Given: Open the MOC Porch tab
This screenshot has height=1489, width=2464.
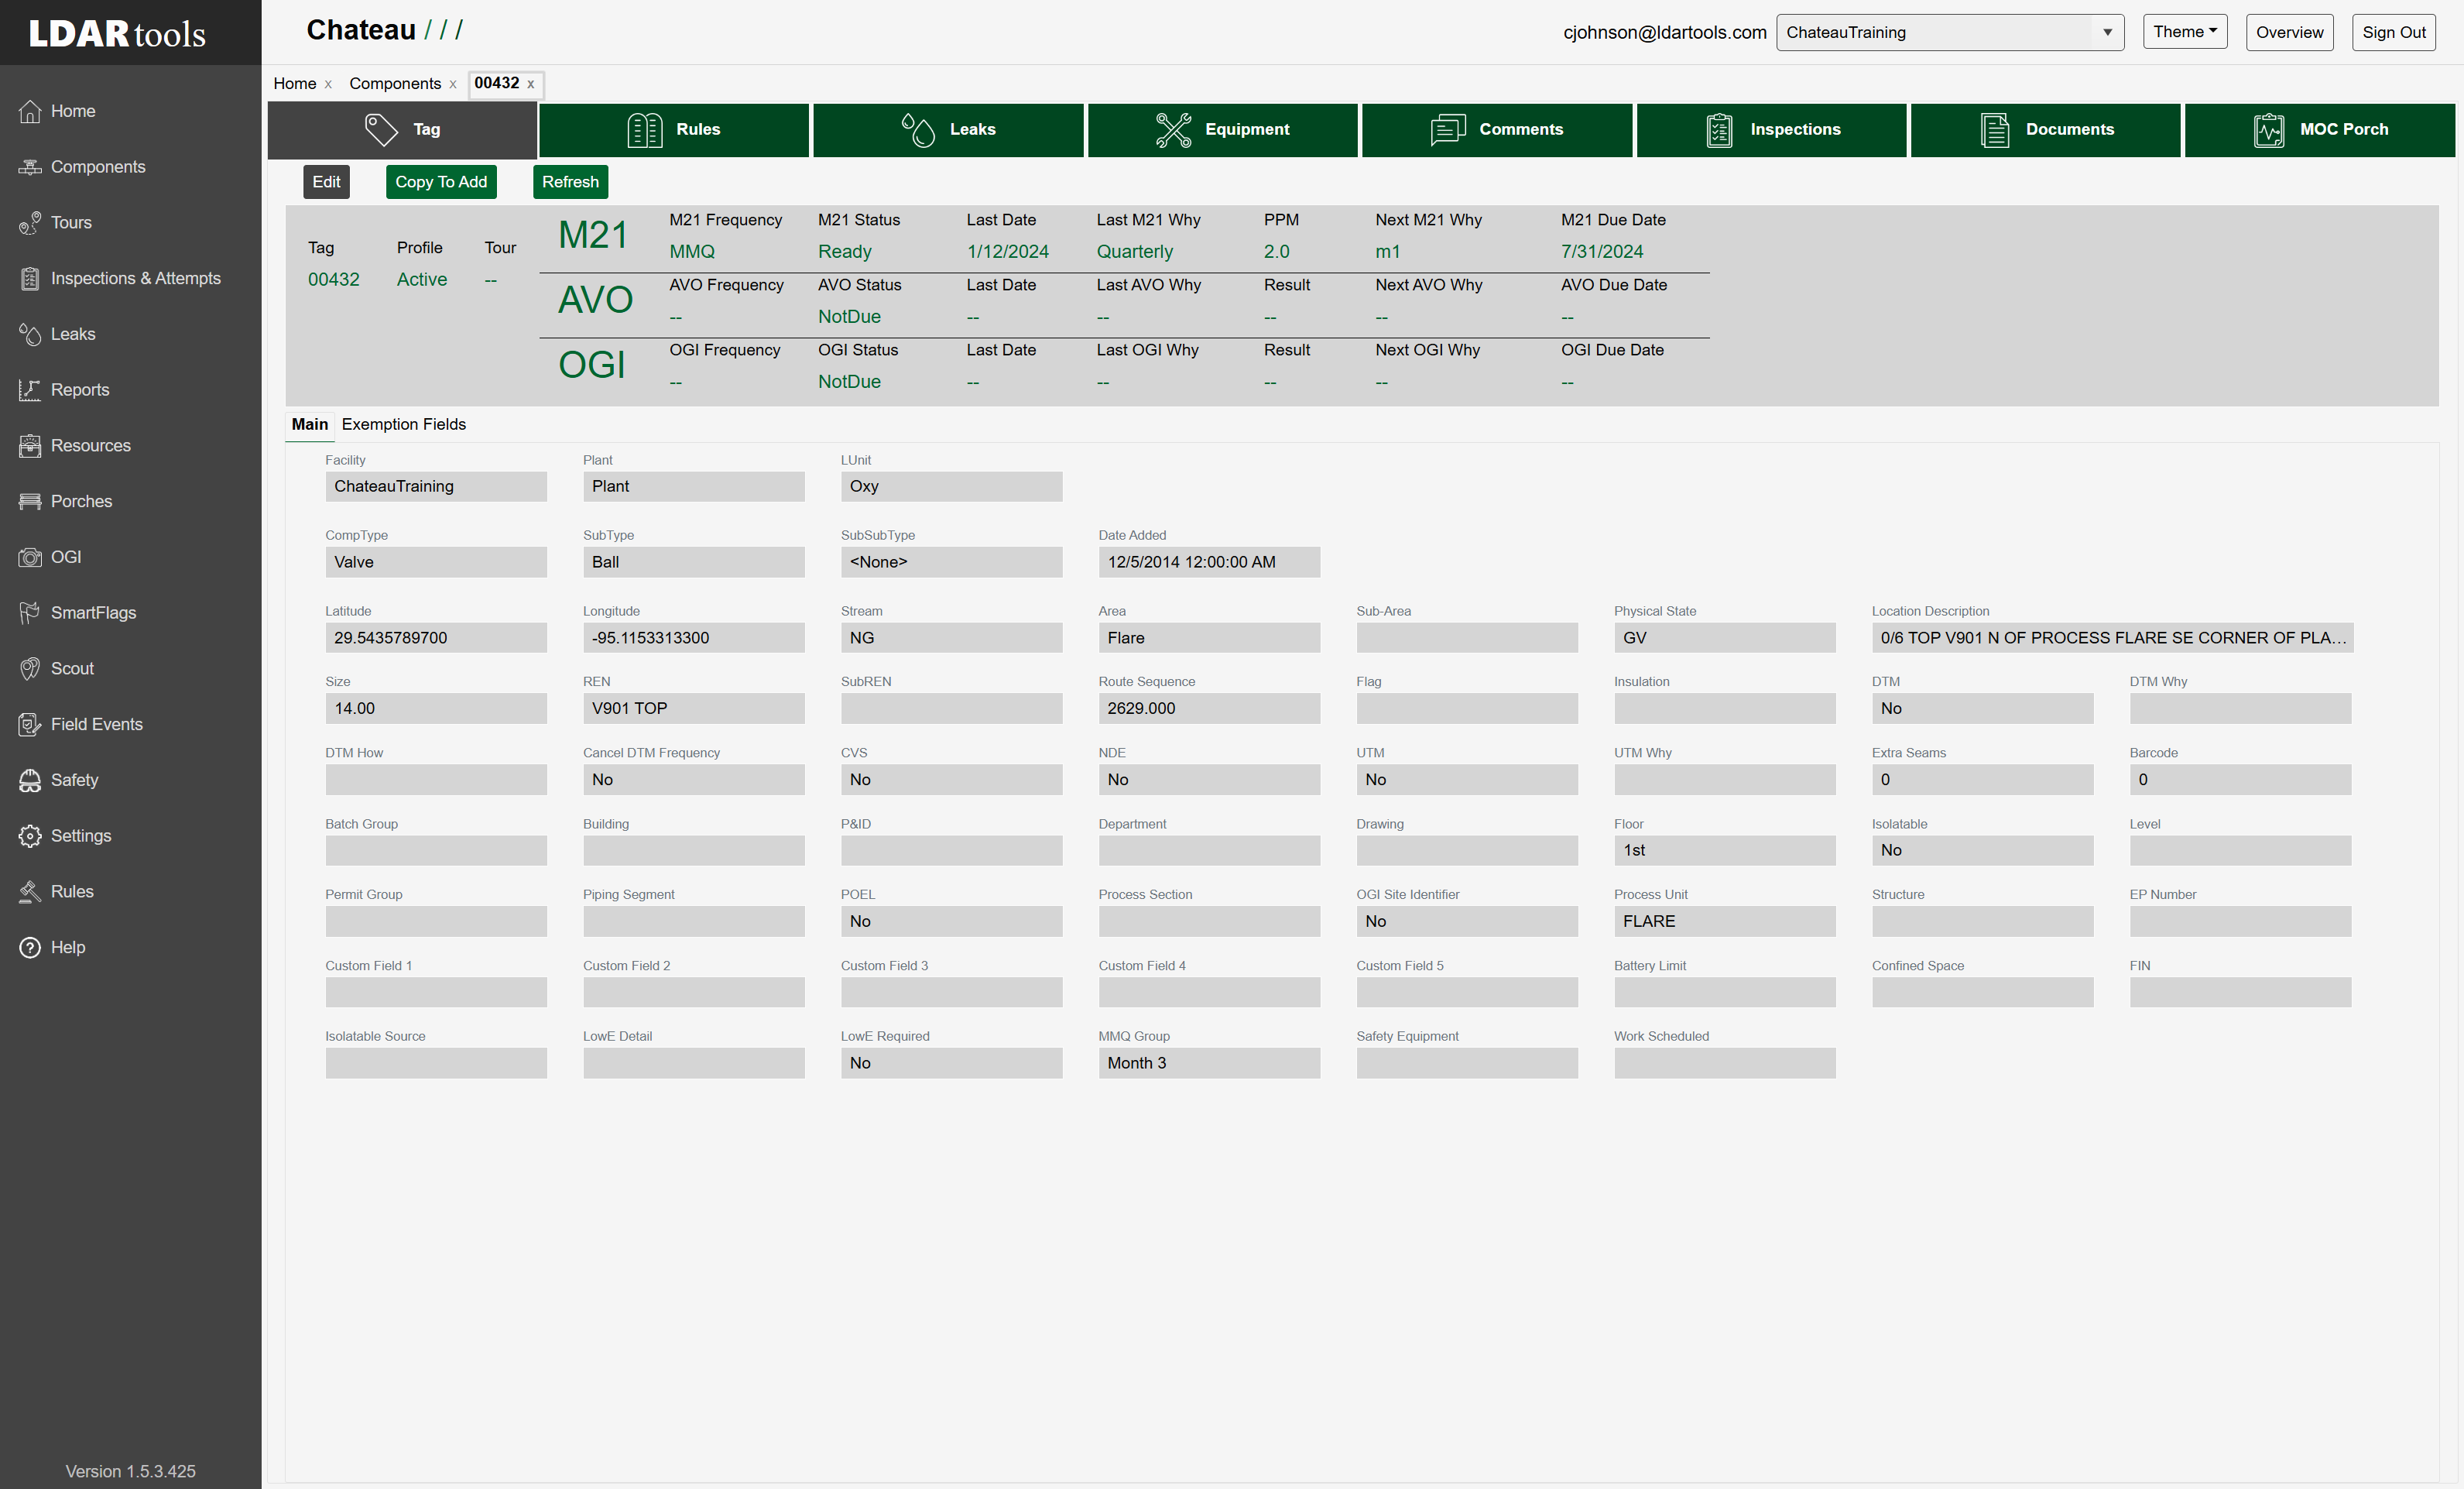Looking at the screenshot, I should click(x=2320, y=130).
